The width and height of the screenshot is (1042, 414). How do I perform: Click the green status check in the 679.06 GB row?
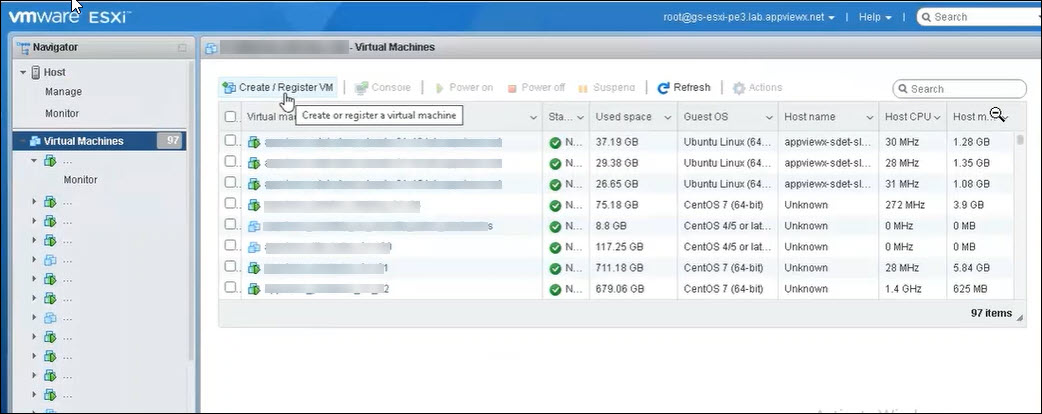click(x=556, y=290)
